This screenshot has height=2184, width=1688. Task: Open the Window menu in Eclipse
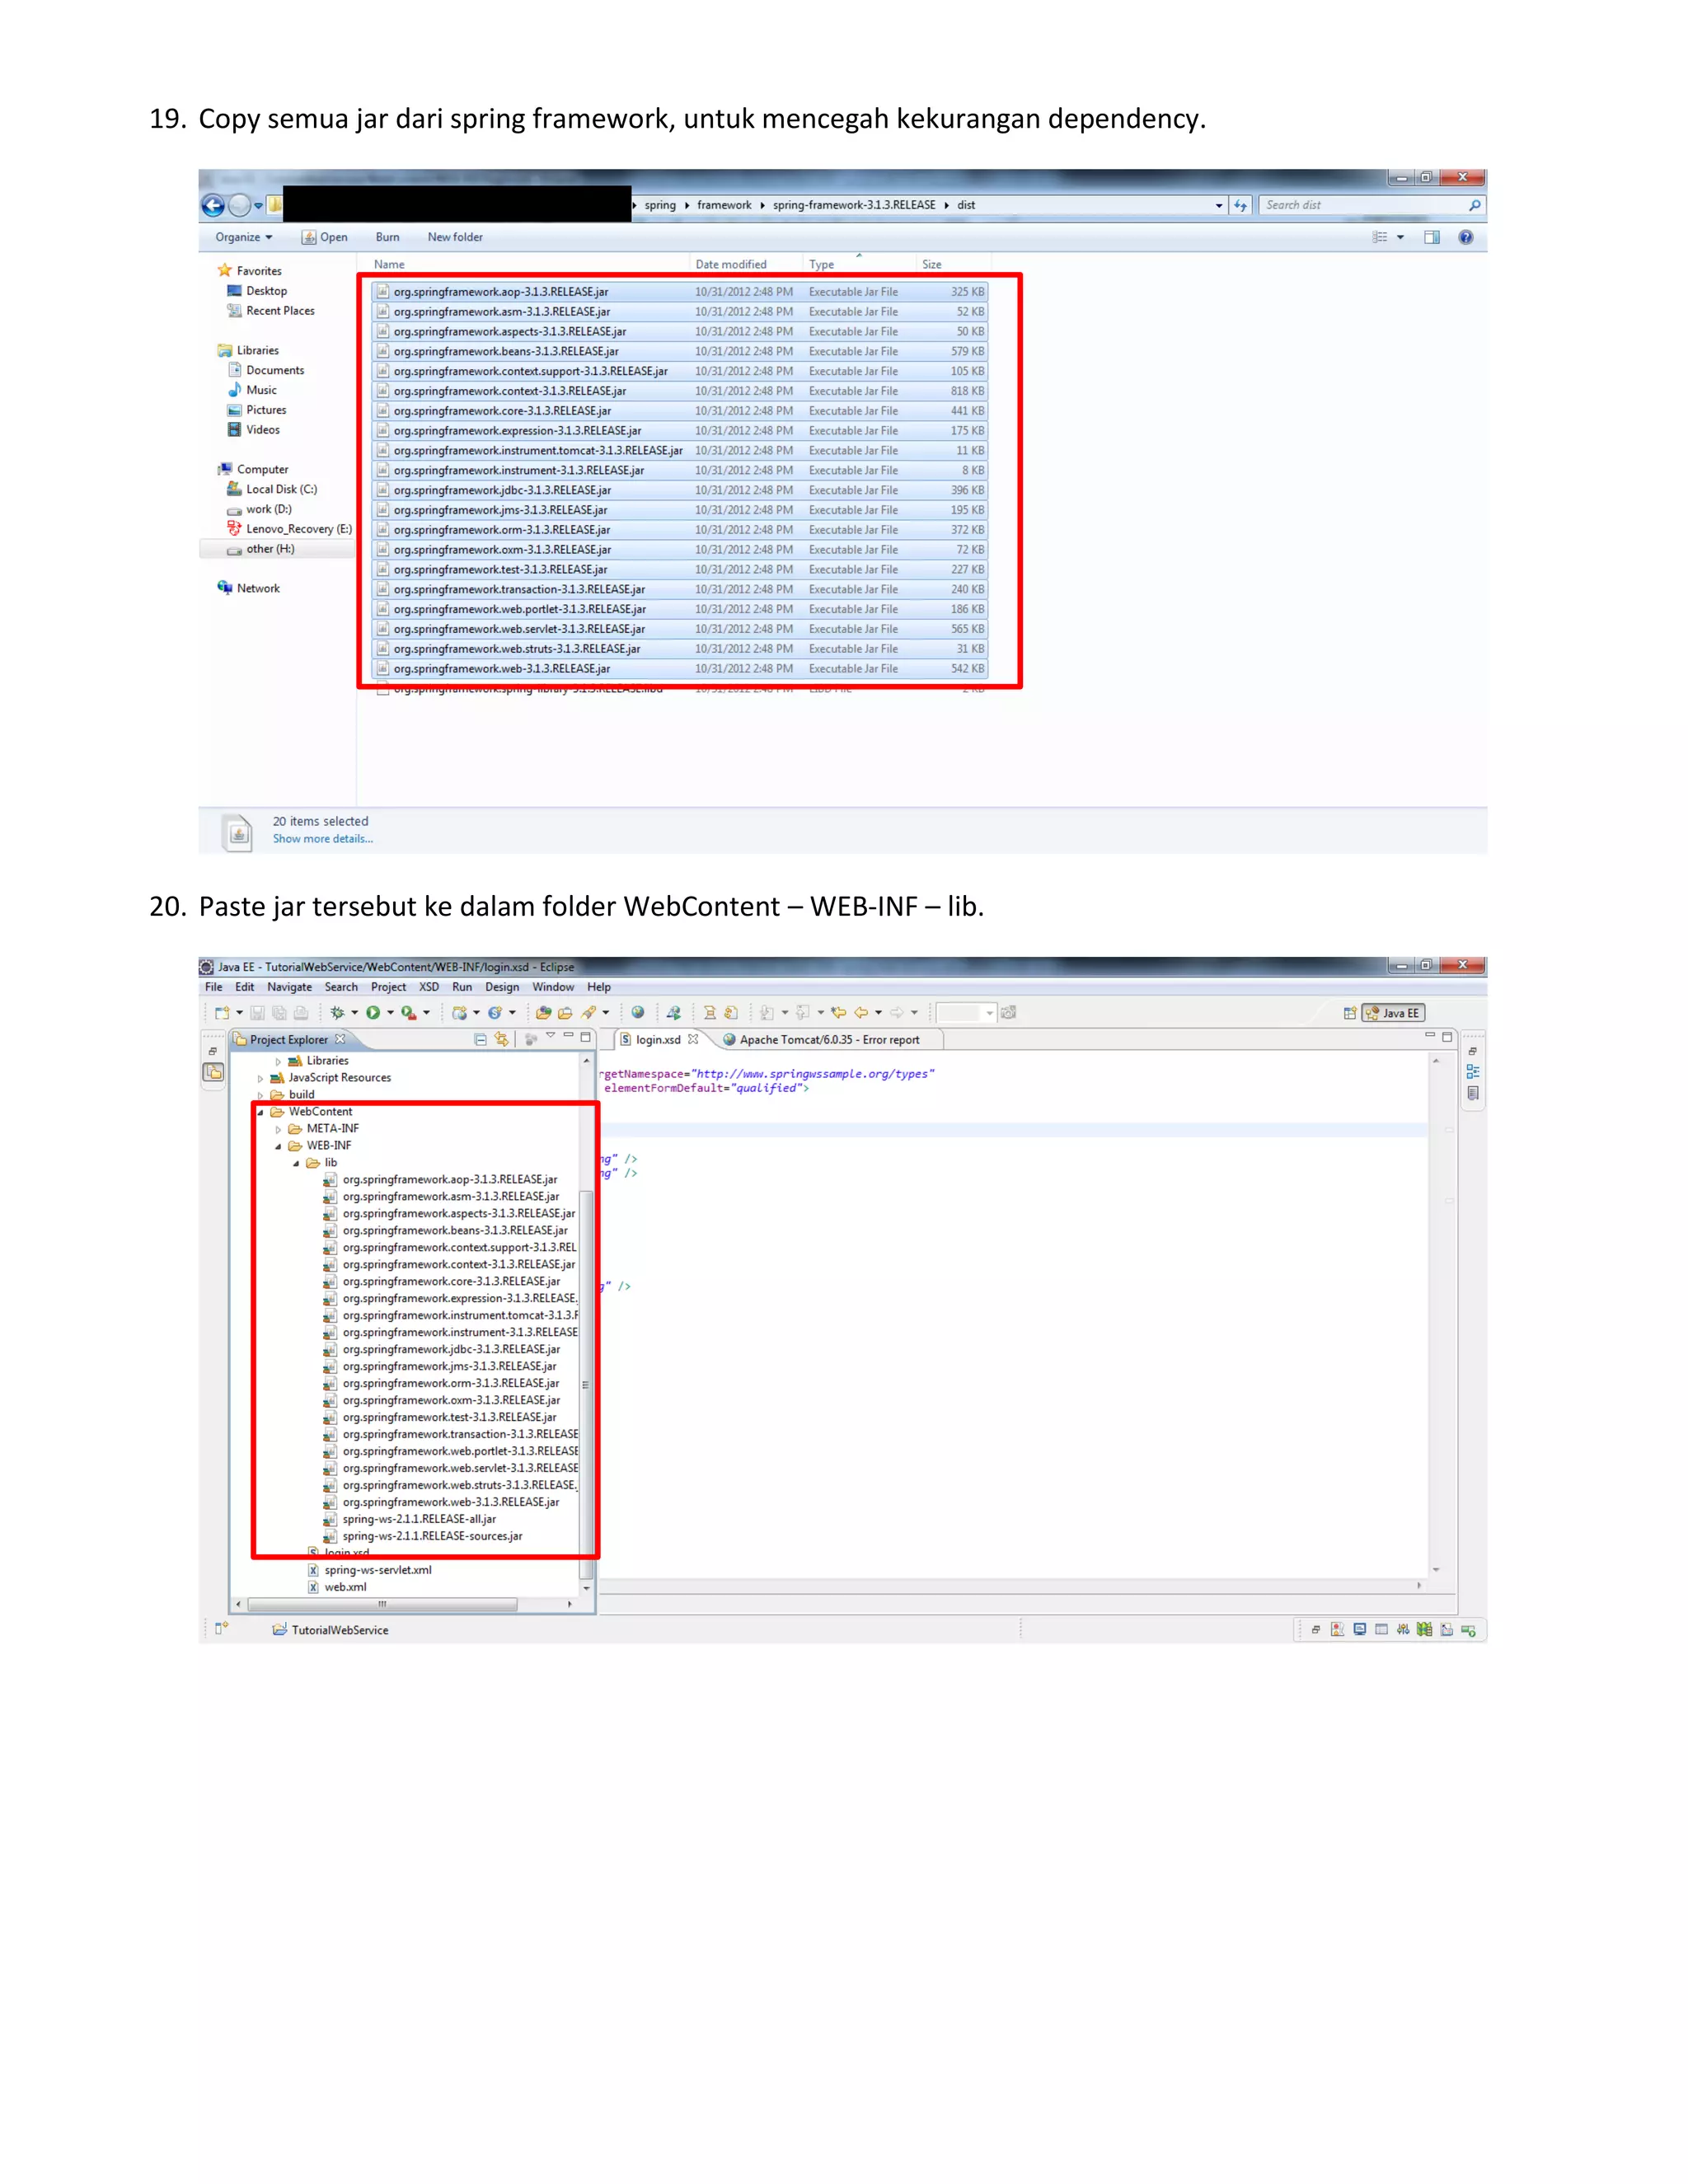pyautogui.click(x=553, y=987)
